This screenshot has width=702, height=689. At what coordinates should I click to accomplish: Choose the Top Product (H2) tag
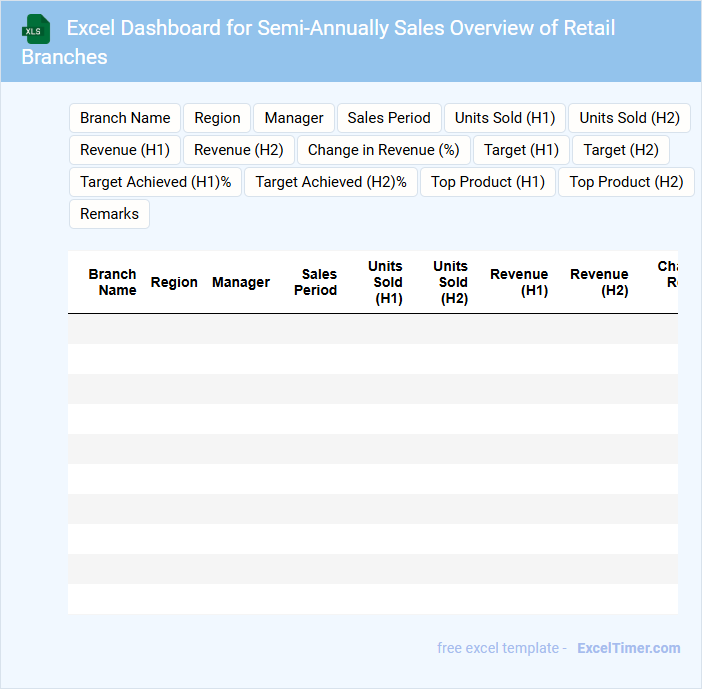coord(626,182)
